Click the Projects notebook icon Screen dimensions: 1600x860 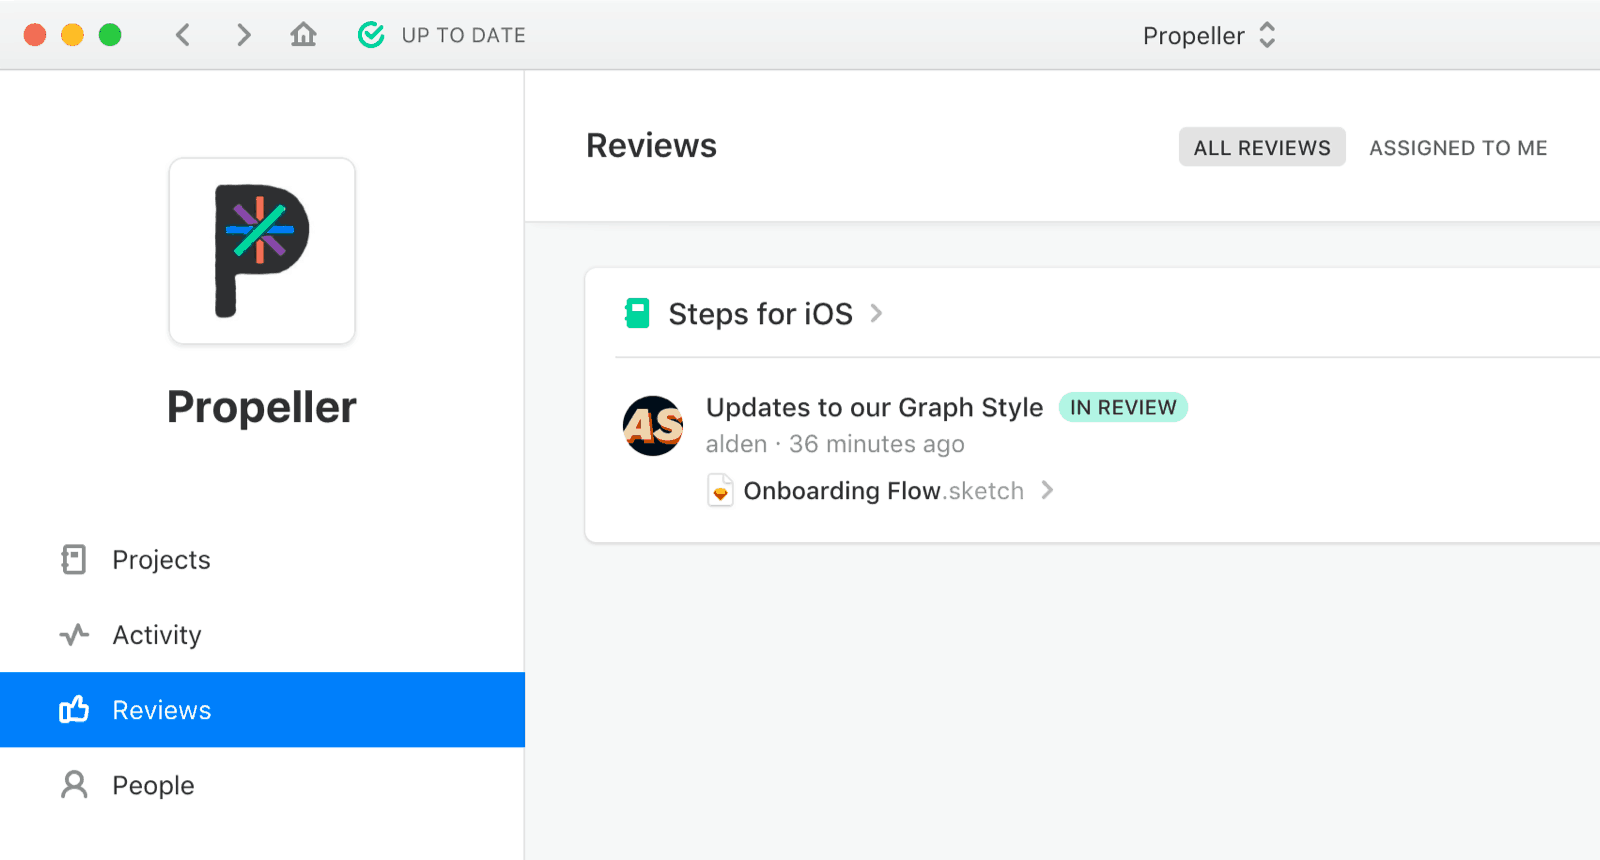(74, 559)
